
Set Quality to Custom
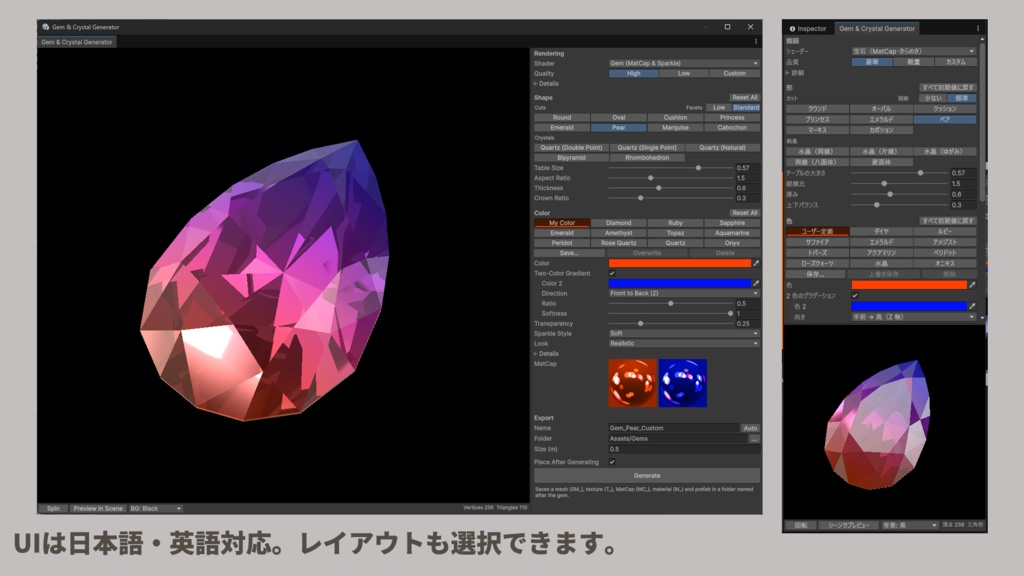[x=734, y=74]
